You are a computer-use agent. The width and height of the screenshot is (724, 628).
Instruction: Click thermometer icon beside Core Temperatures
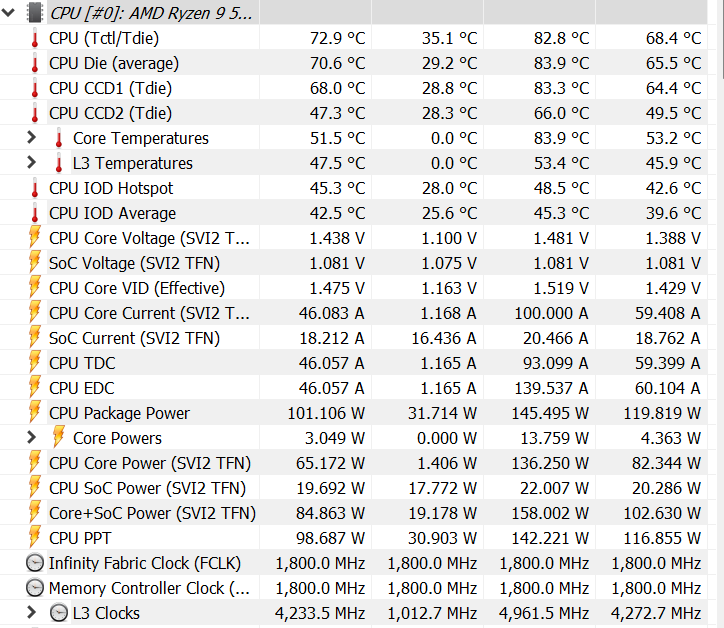59,138
